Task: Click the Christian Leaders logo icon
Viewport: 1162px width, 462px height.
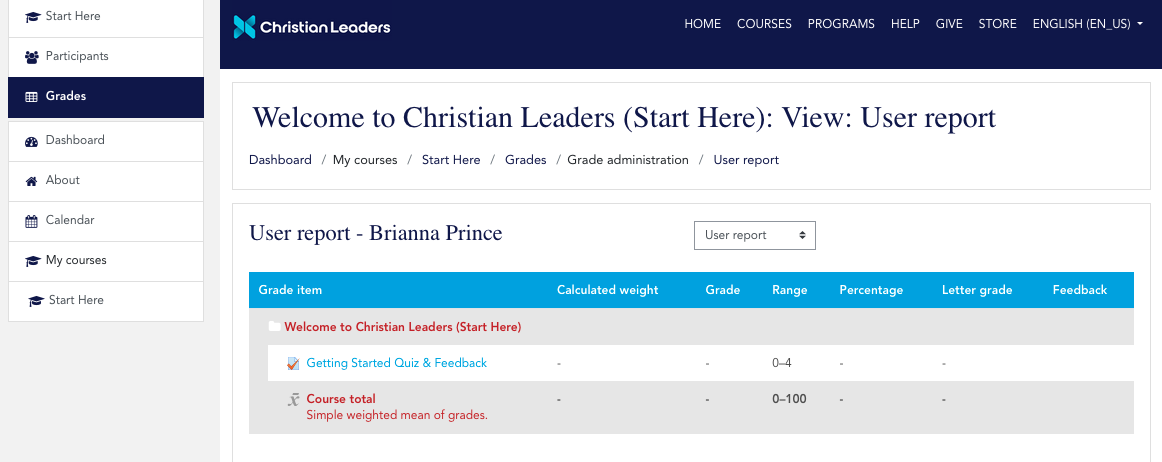Action: [244, 27]
